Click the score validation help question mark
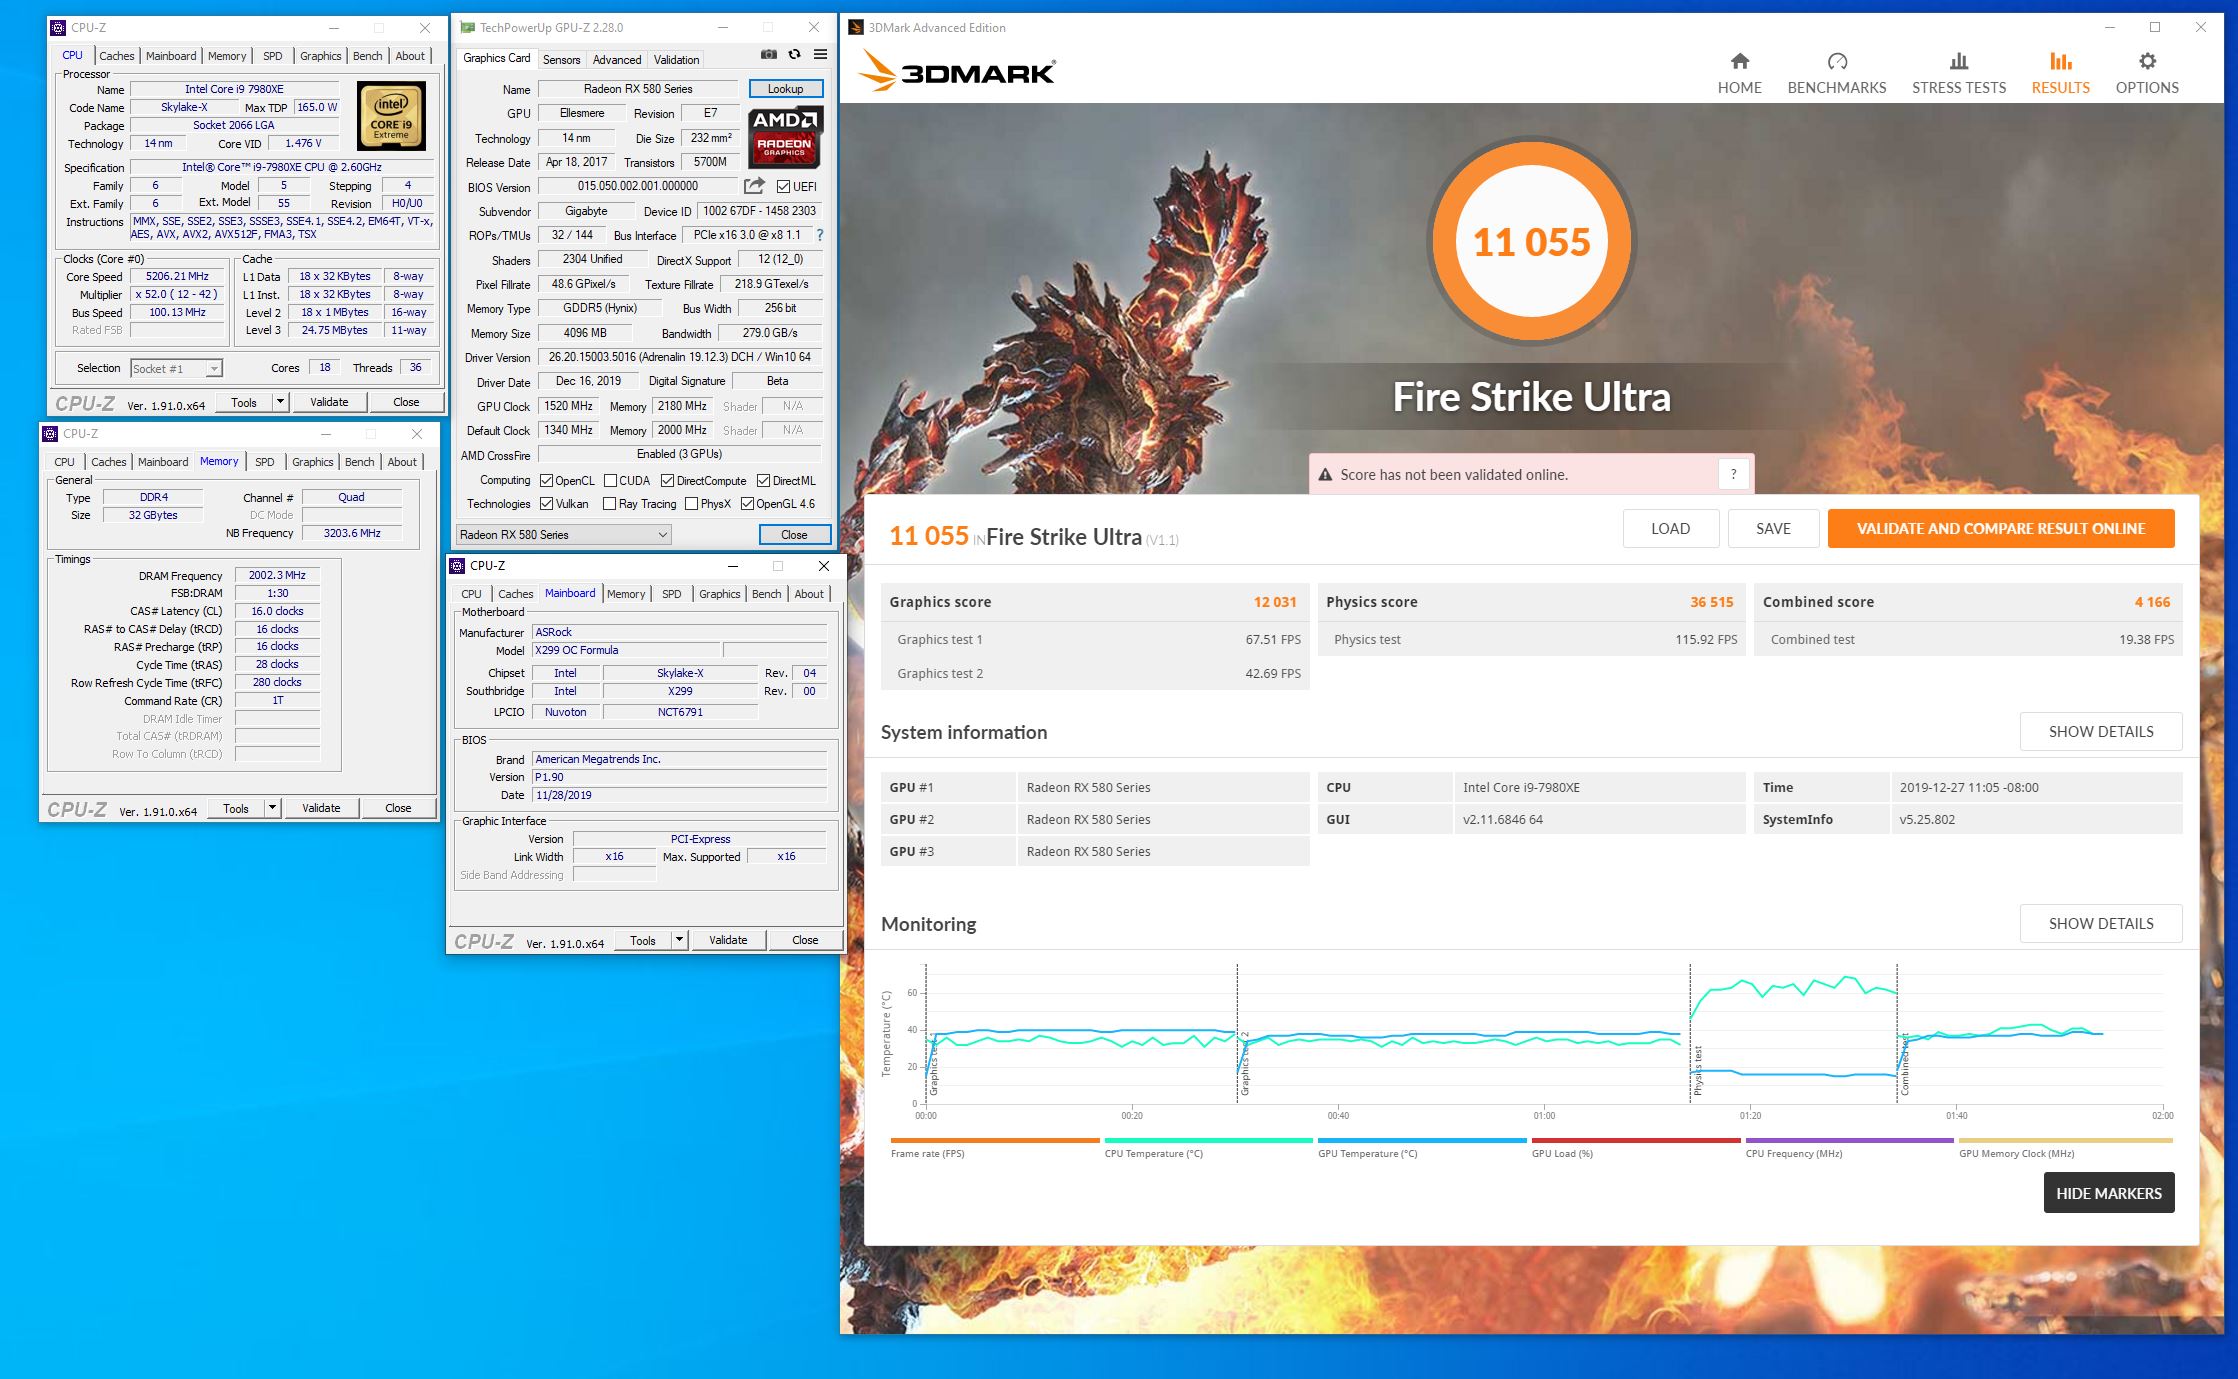Image resolution: width=2238 pixels, height=1379 pixels. [1733, 475]
